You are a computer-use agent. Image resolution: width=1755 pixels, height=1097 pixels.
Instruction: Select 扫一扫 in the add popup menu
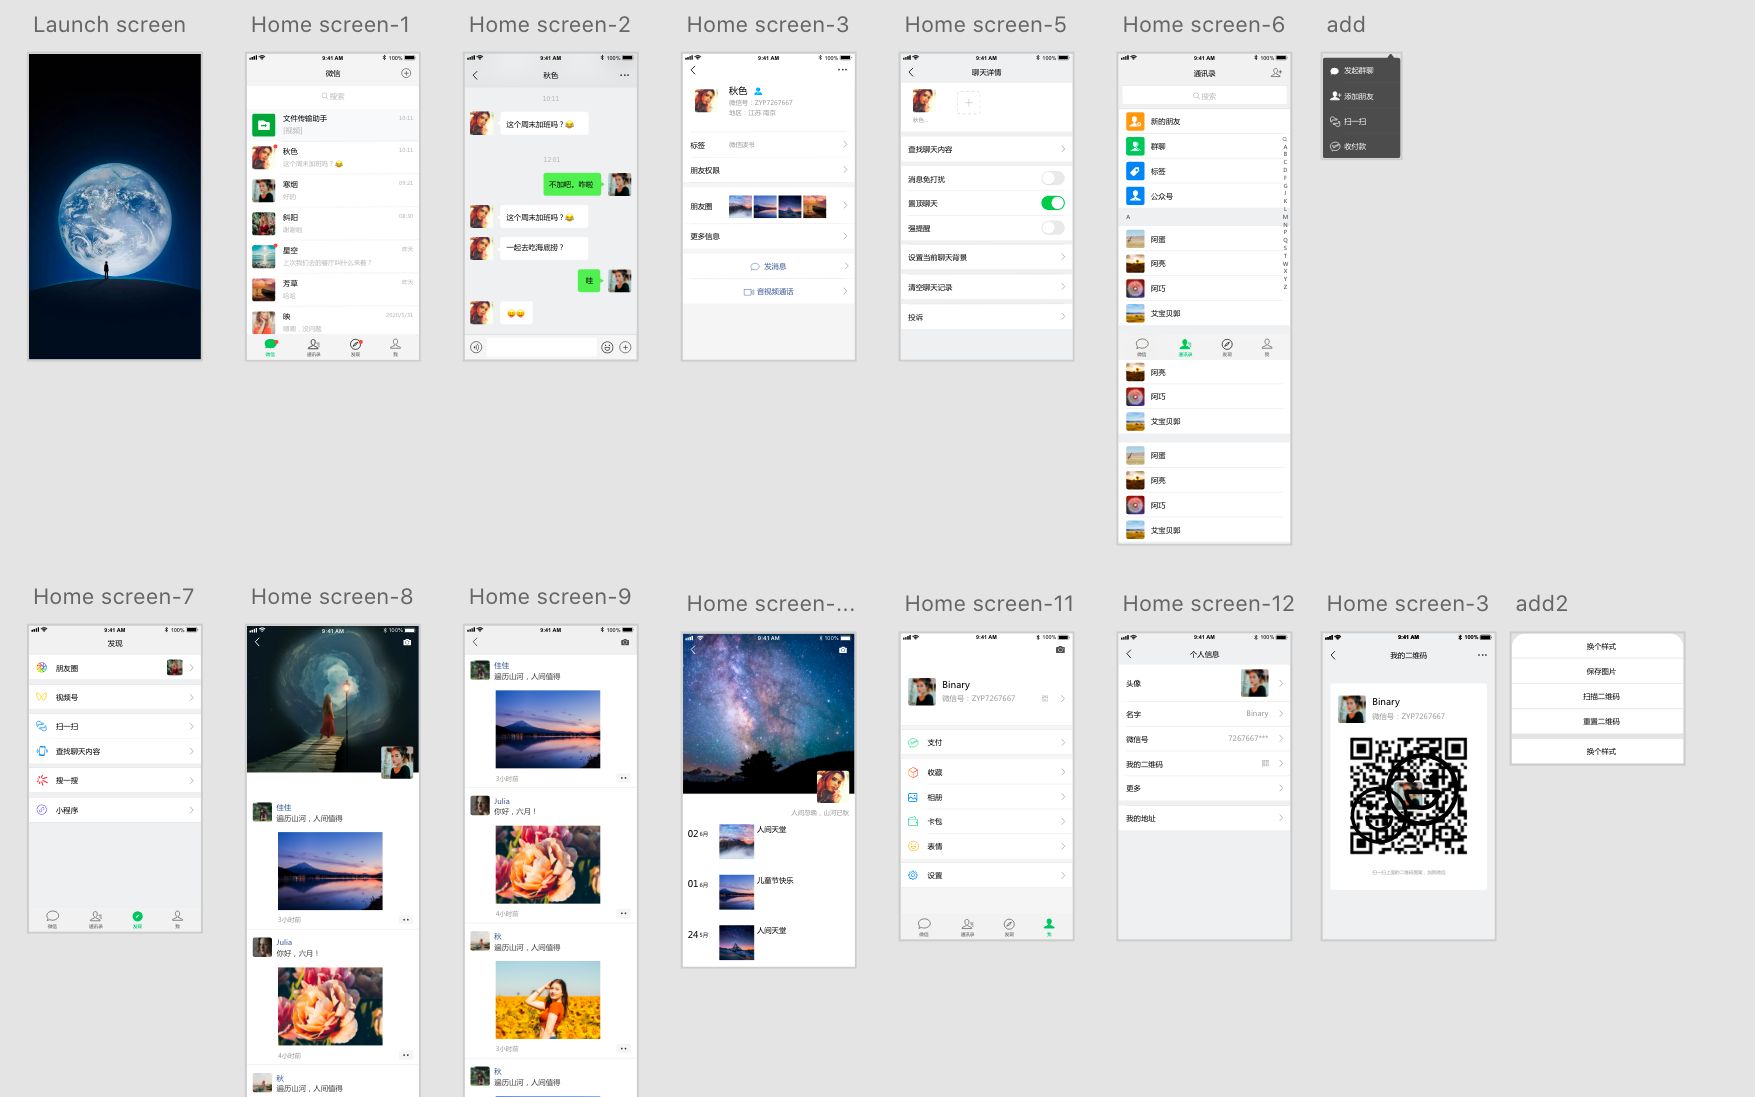coord(1361,121)
